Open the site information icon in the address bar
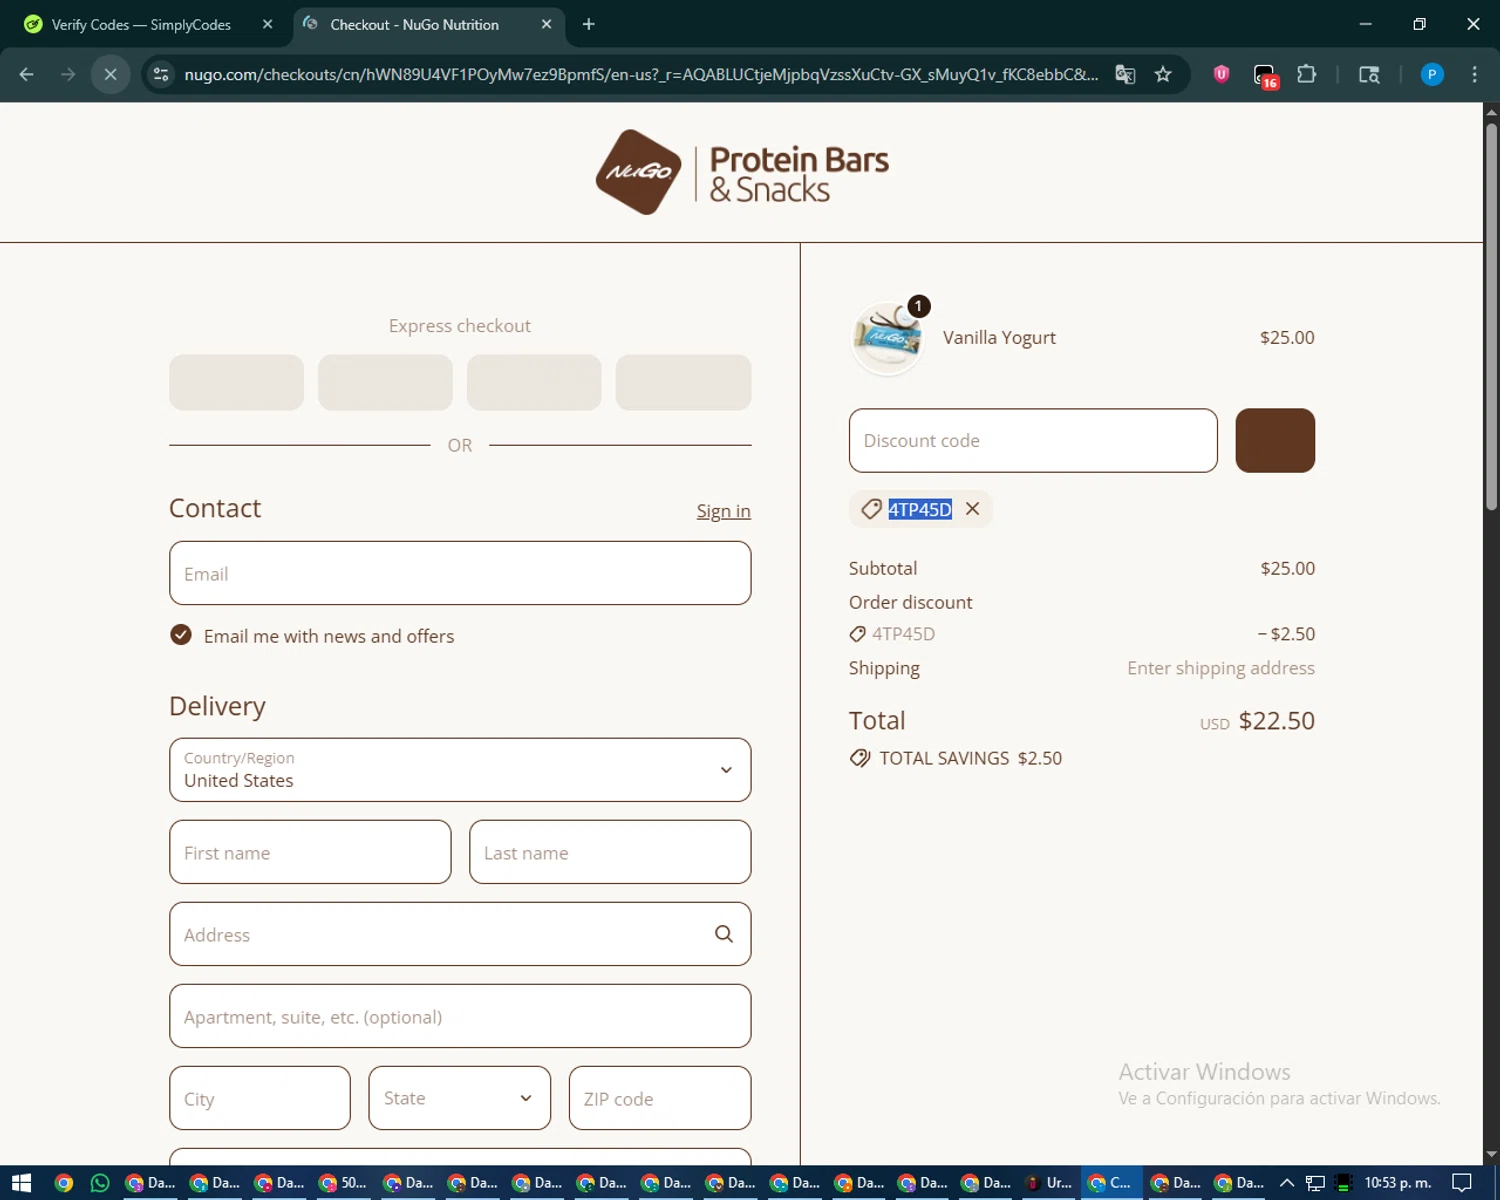 (x=161, y=74)
